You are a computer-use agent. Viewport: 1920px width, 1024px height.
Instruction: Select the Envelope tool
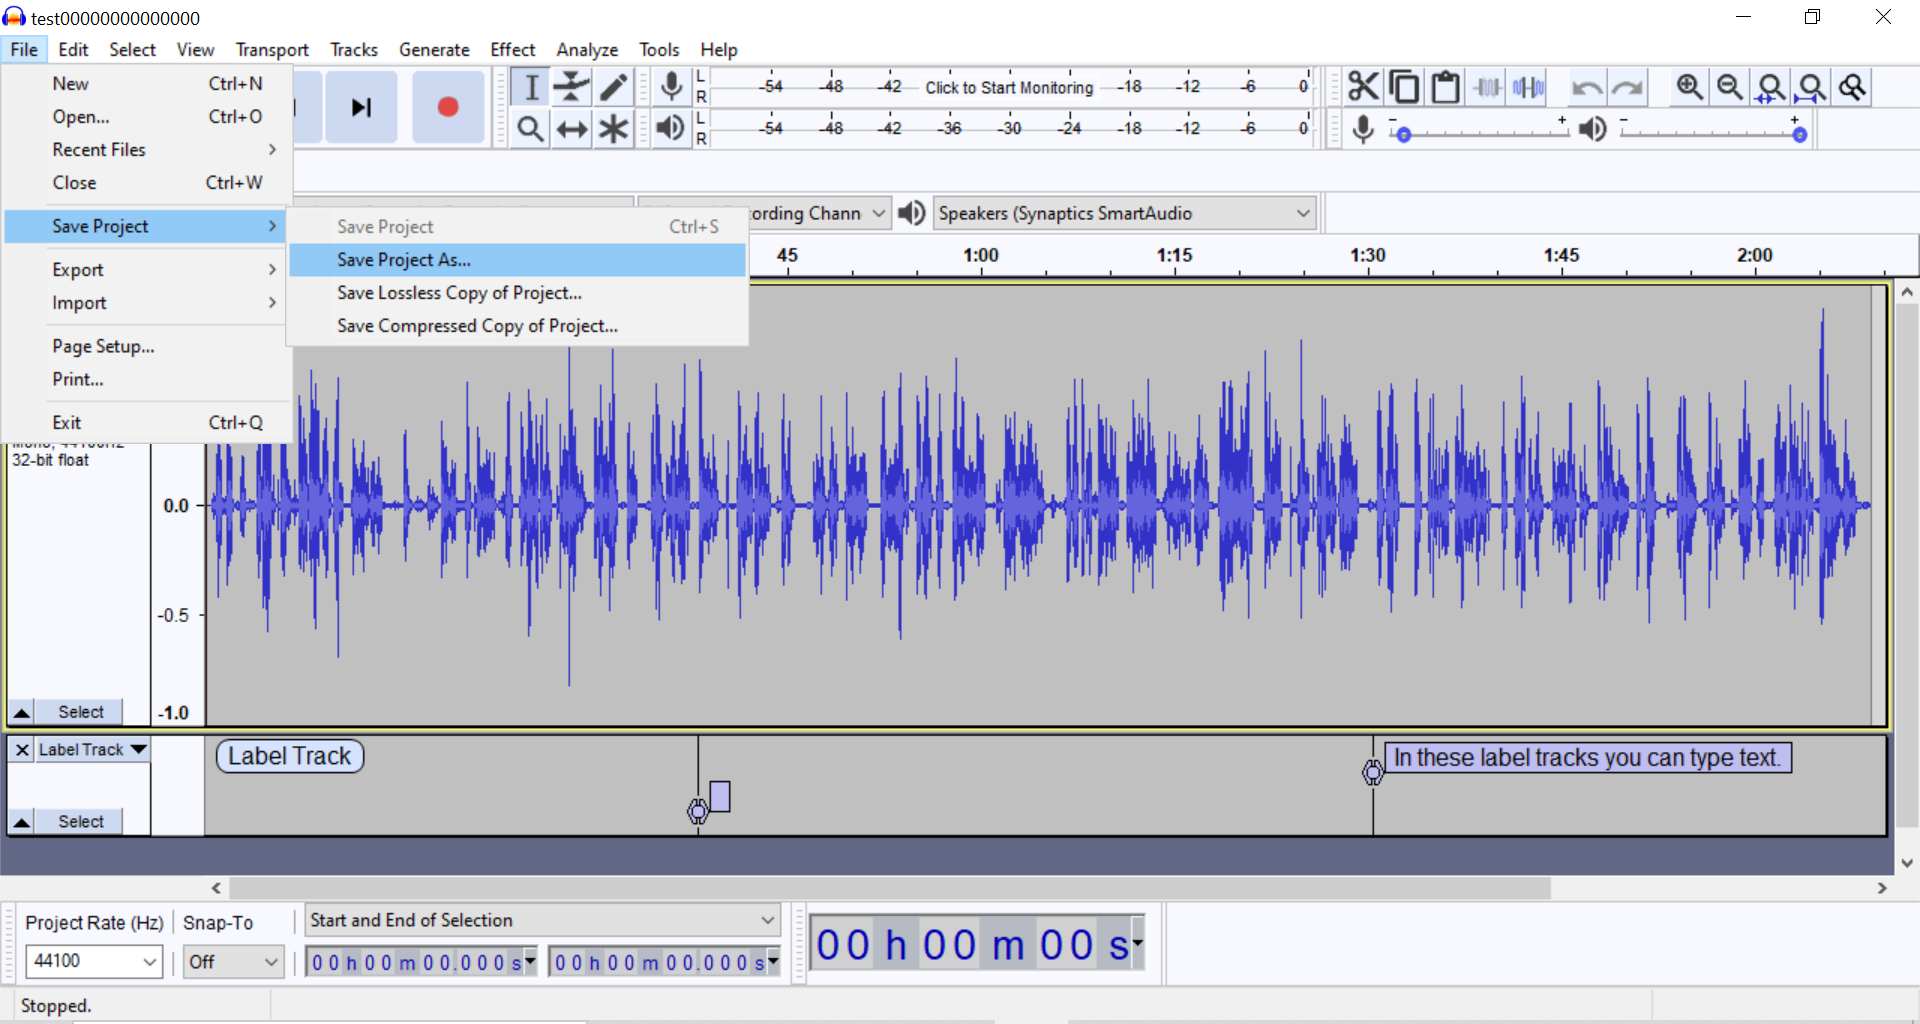pos(570,87)
